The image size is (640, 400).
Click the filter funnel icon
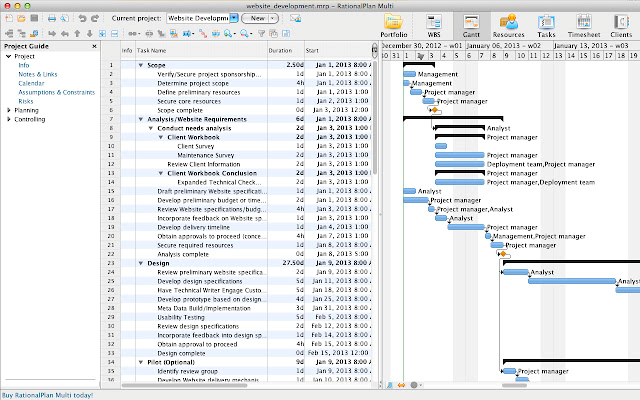pos(262,33)
